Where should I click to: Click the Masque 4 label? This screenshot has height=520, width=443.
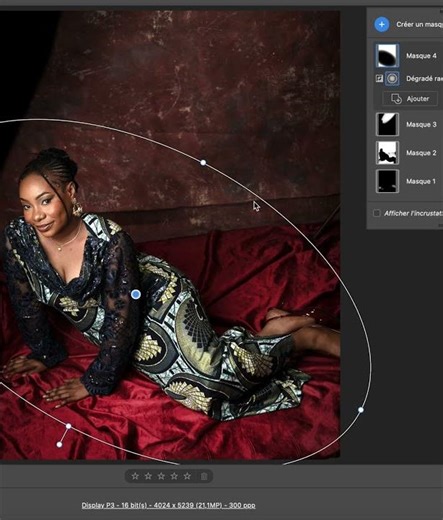[x=421, y=56]
